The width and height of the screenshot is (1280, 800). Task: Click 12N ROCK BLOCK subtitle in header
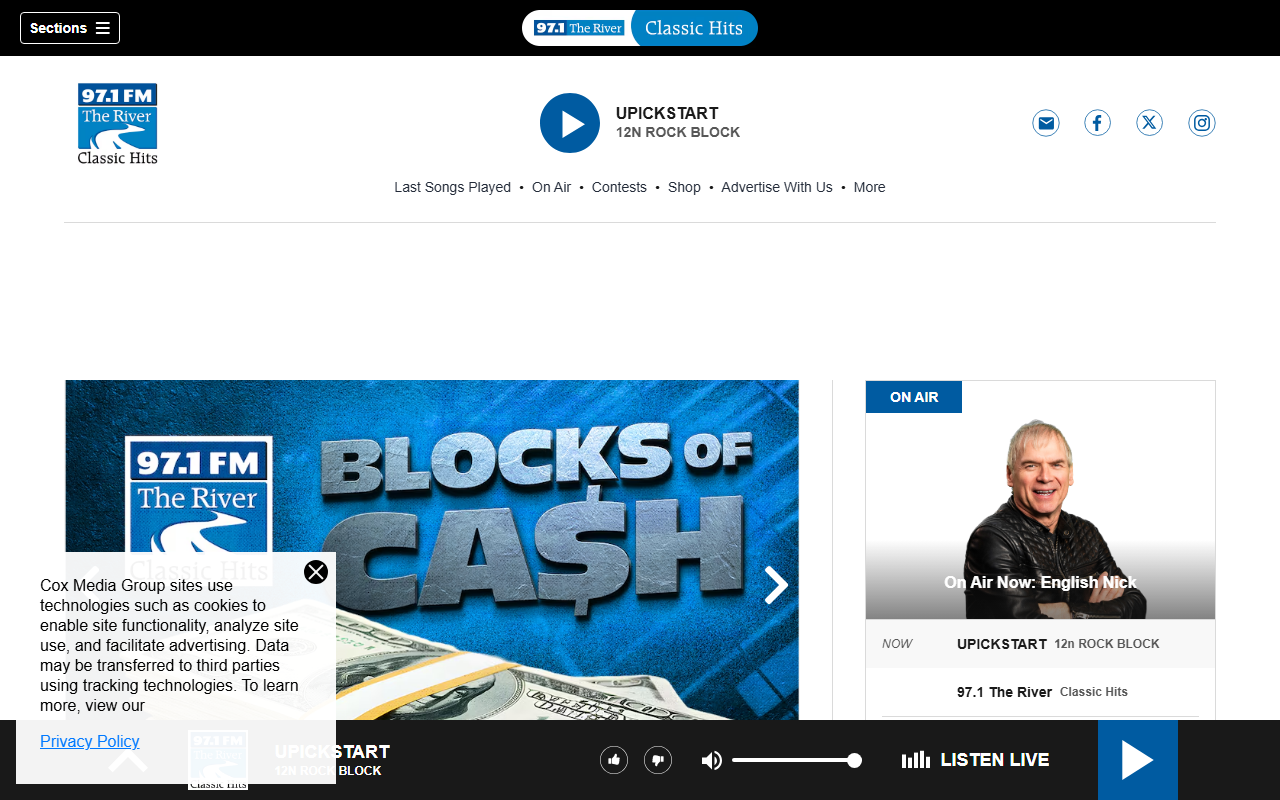tap(678, 132)
